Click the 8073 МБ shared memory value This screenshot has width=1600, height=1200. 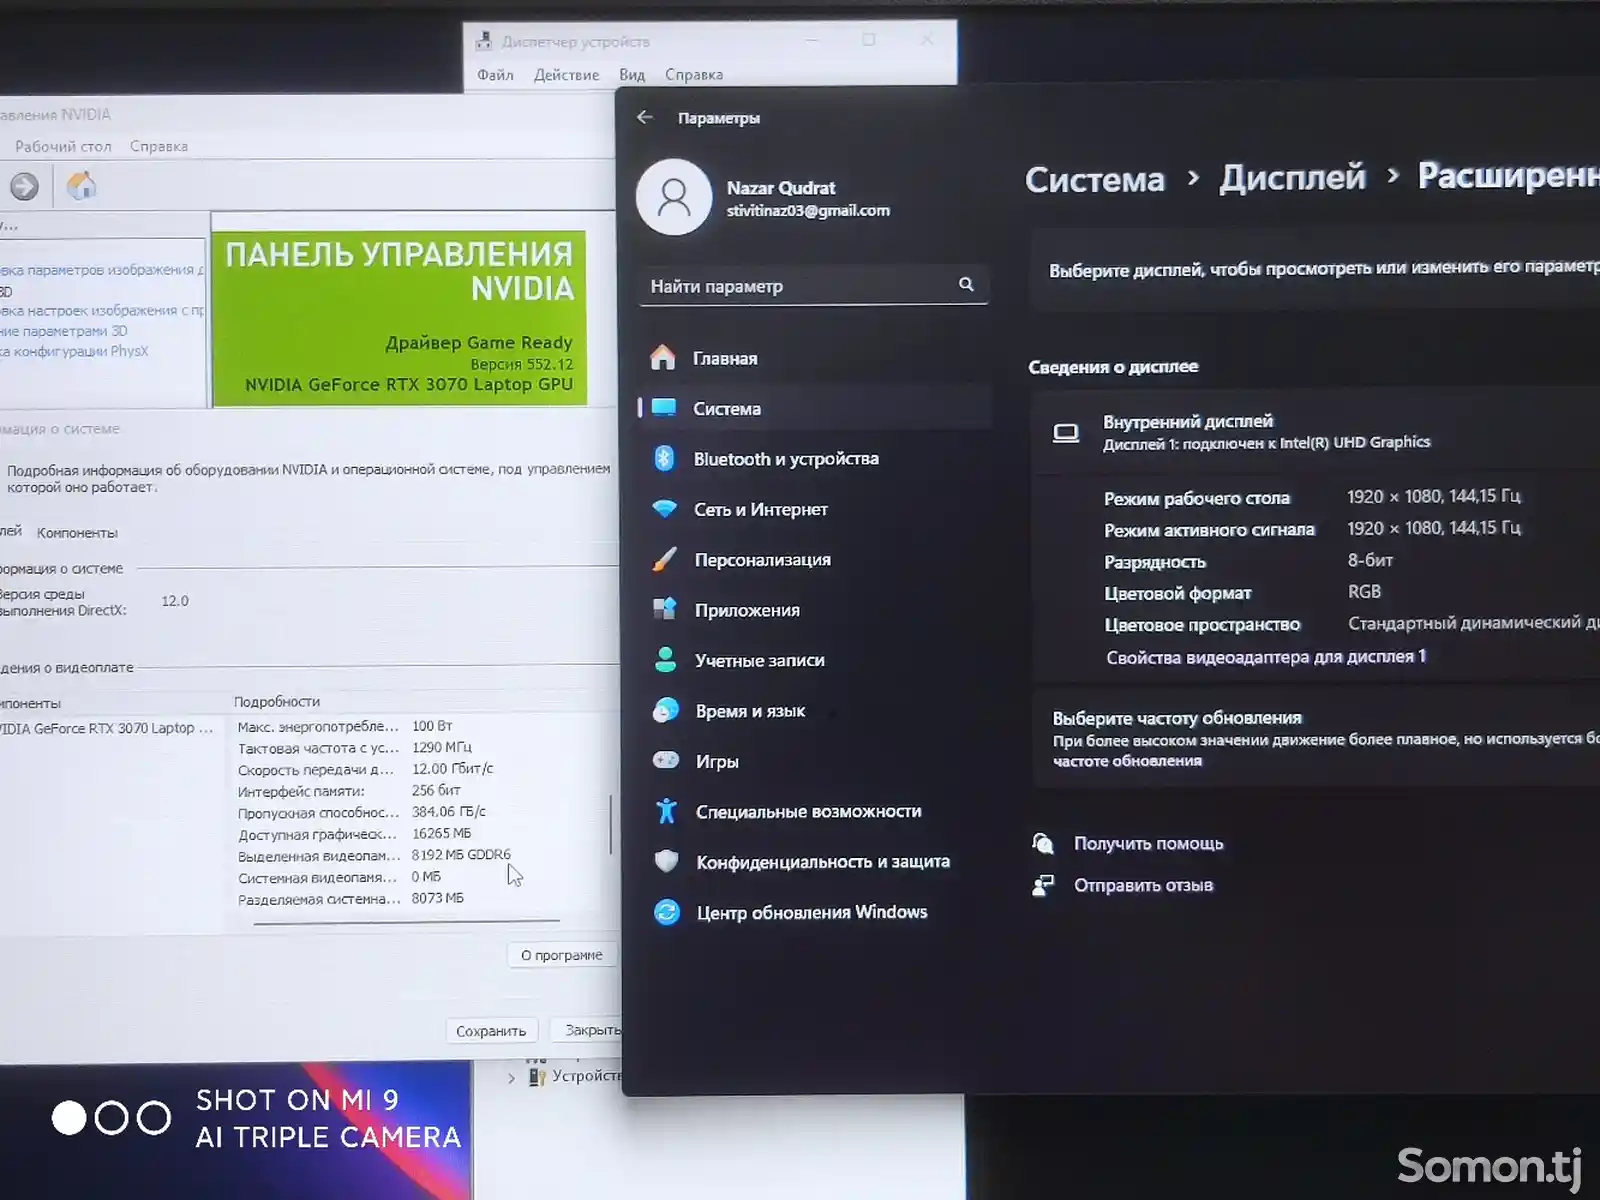438,898
